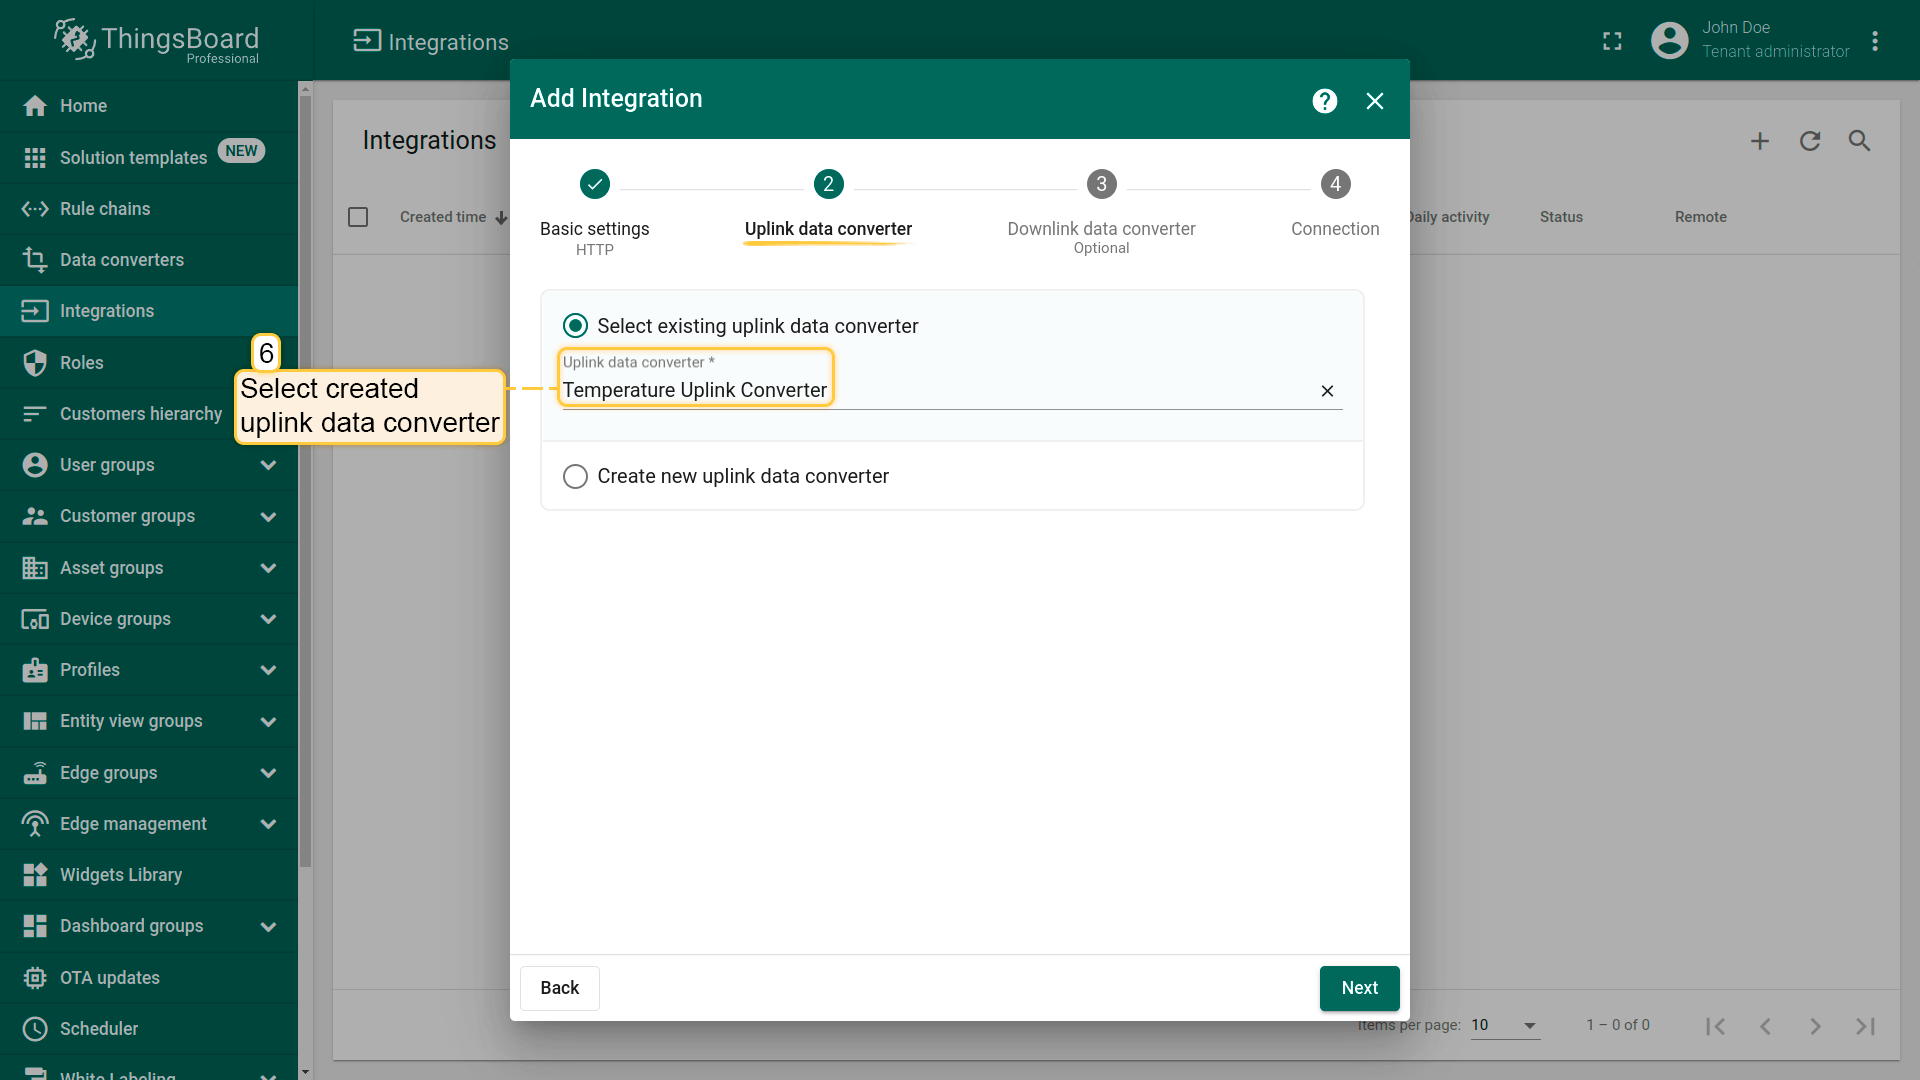1920x1080 pixels.
Task: Click the User groups person icon
Action: (x=35, y=465)
